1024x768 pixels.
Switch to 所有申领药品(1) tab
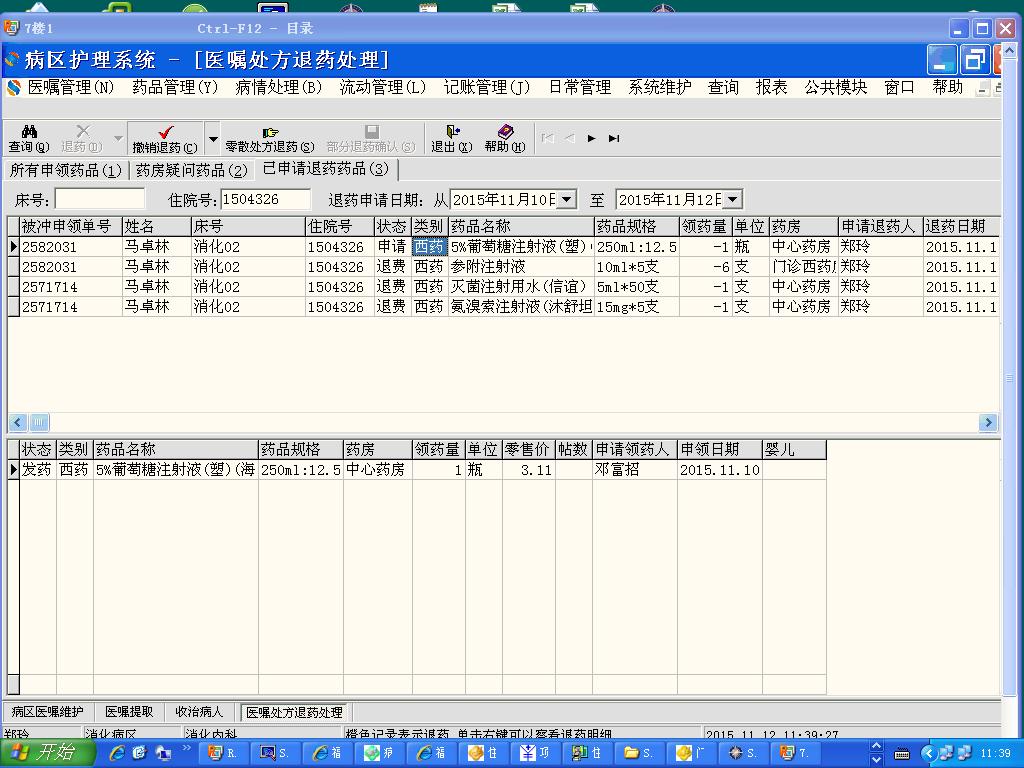click(65, 170)
